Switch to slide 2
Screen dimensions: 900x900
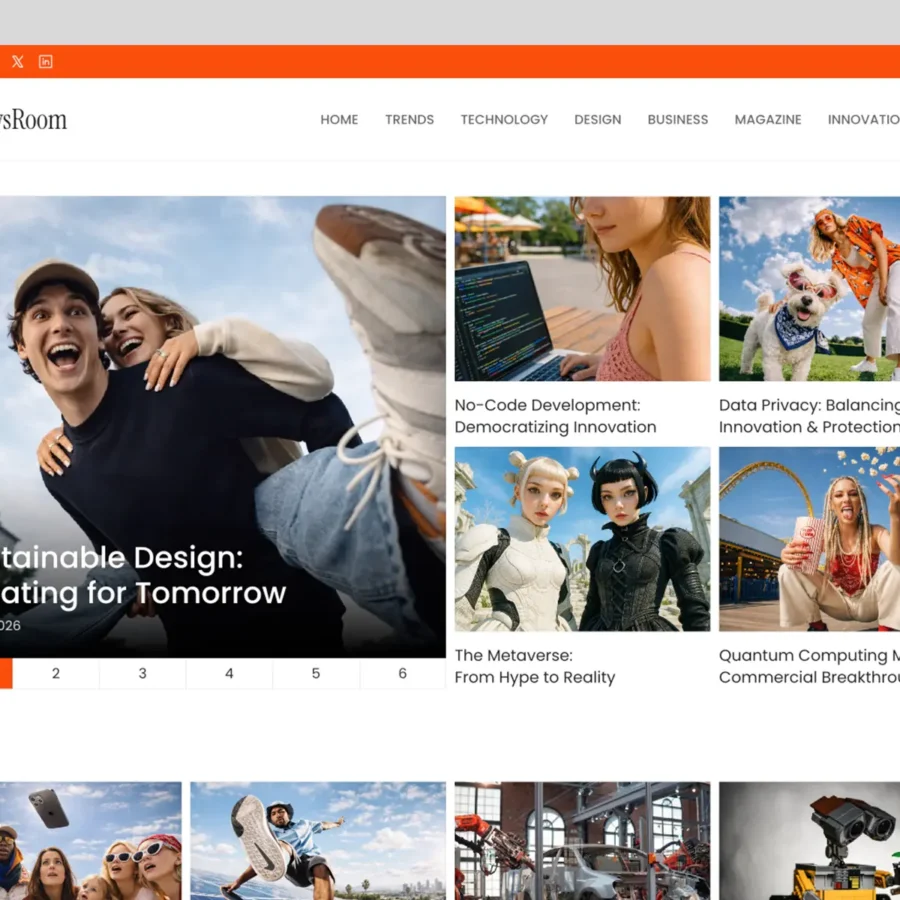click(56, 673)
